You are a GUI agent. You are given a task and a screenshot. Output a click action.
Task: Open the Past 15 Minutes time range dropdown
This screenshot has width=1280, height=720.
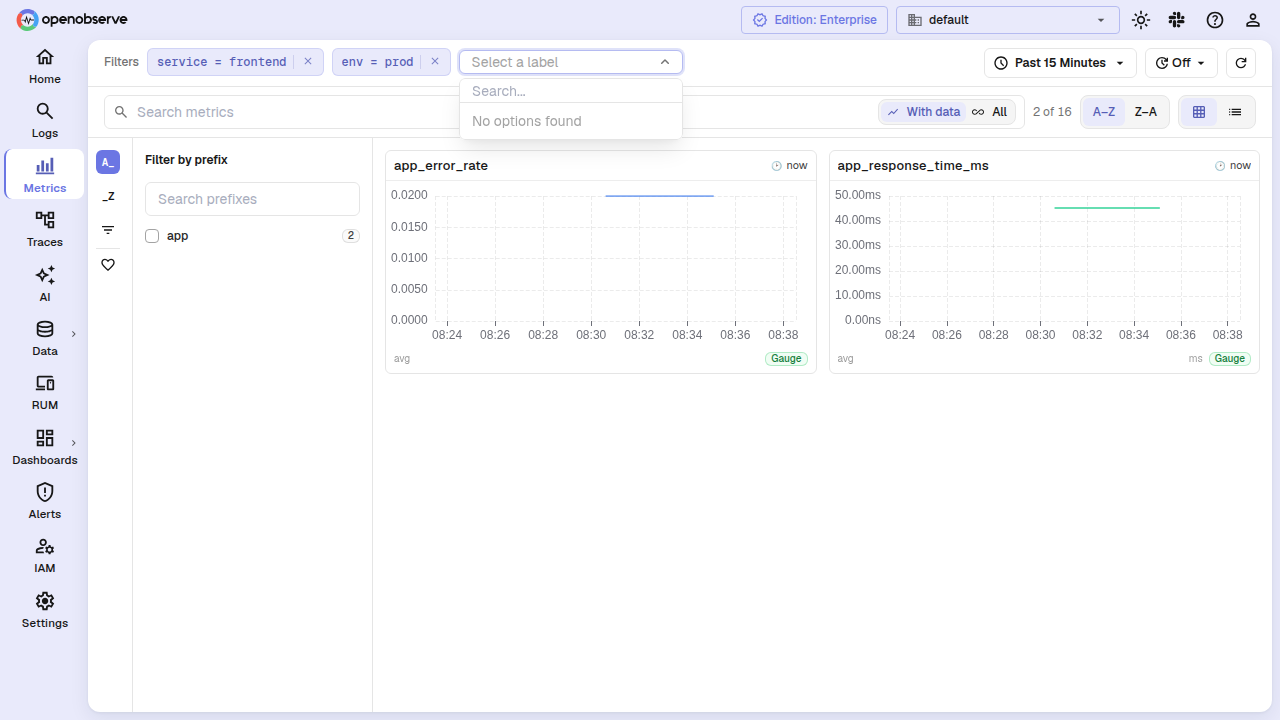click(1060, 62)
